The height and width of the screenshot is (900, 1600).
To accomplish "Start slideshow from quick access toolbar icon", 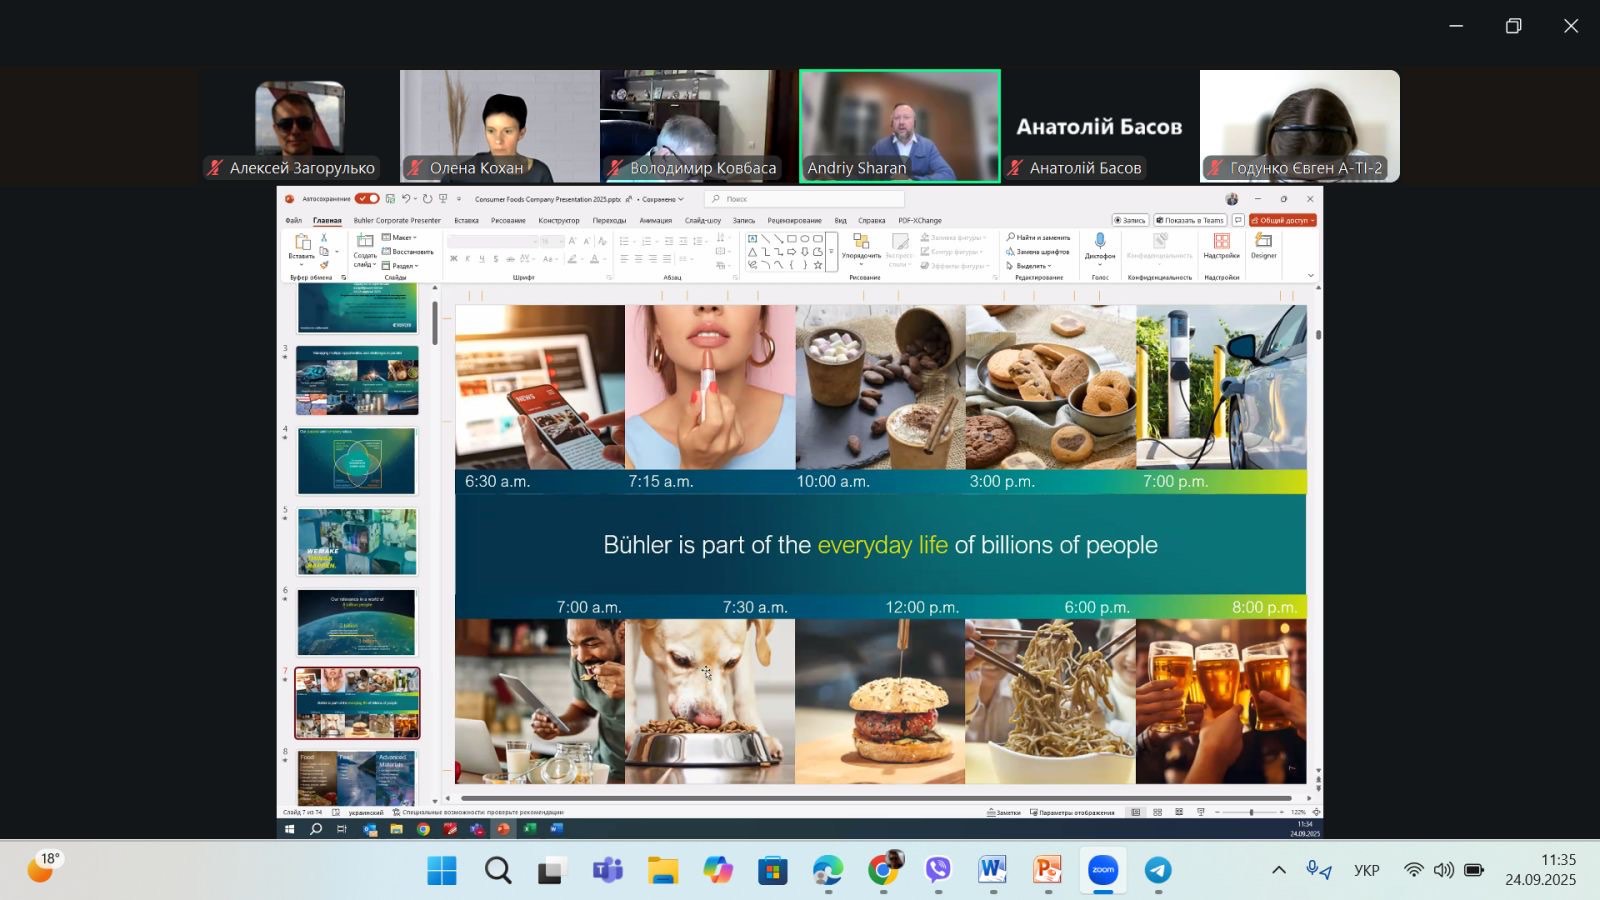I will [x=444, y=199].
